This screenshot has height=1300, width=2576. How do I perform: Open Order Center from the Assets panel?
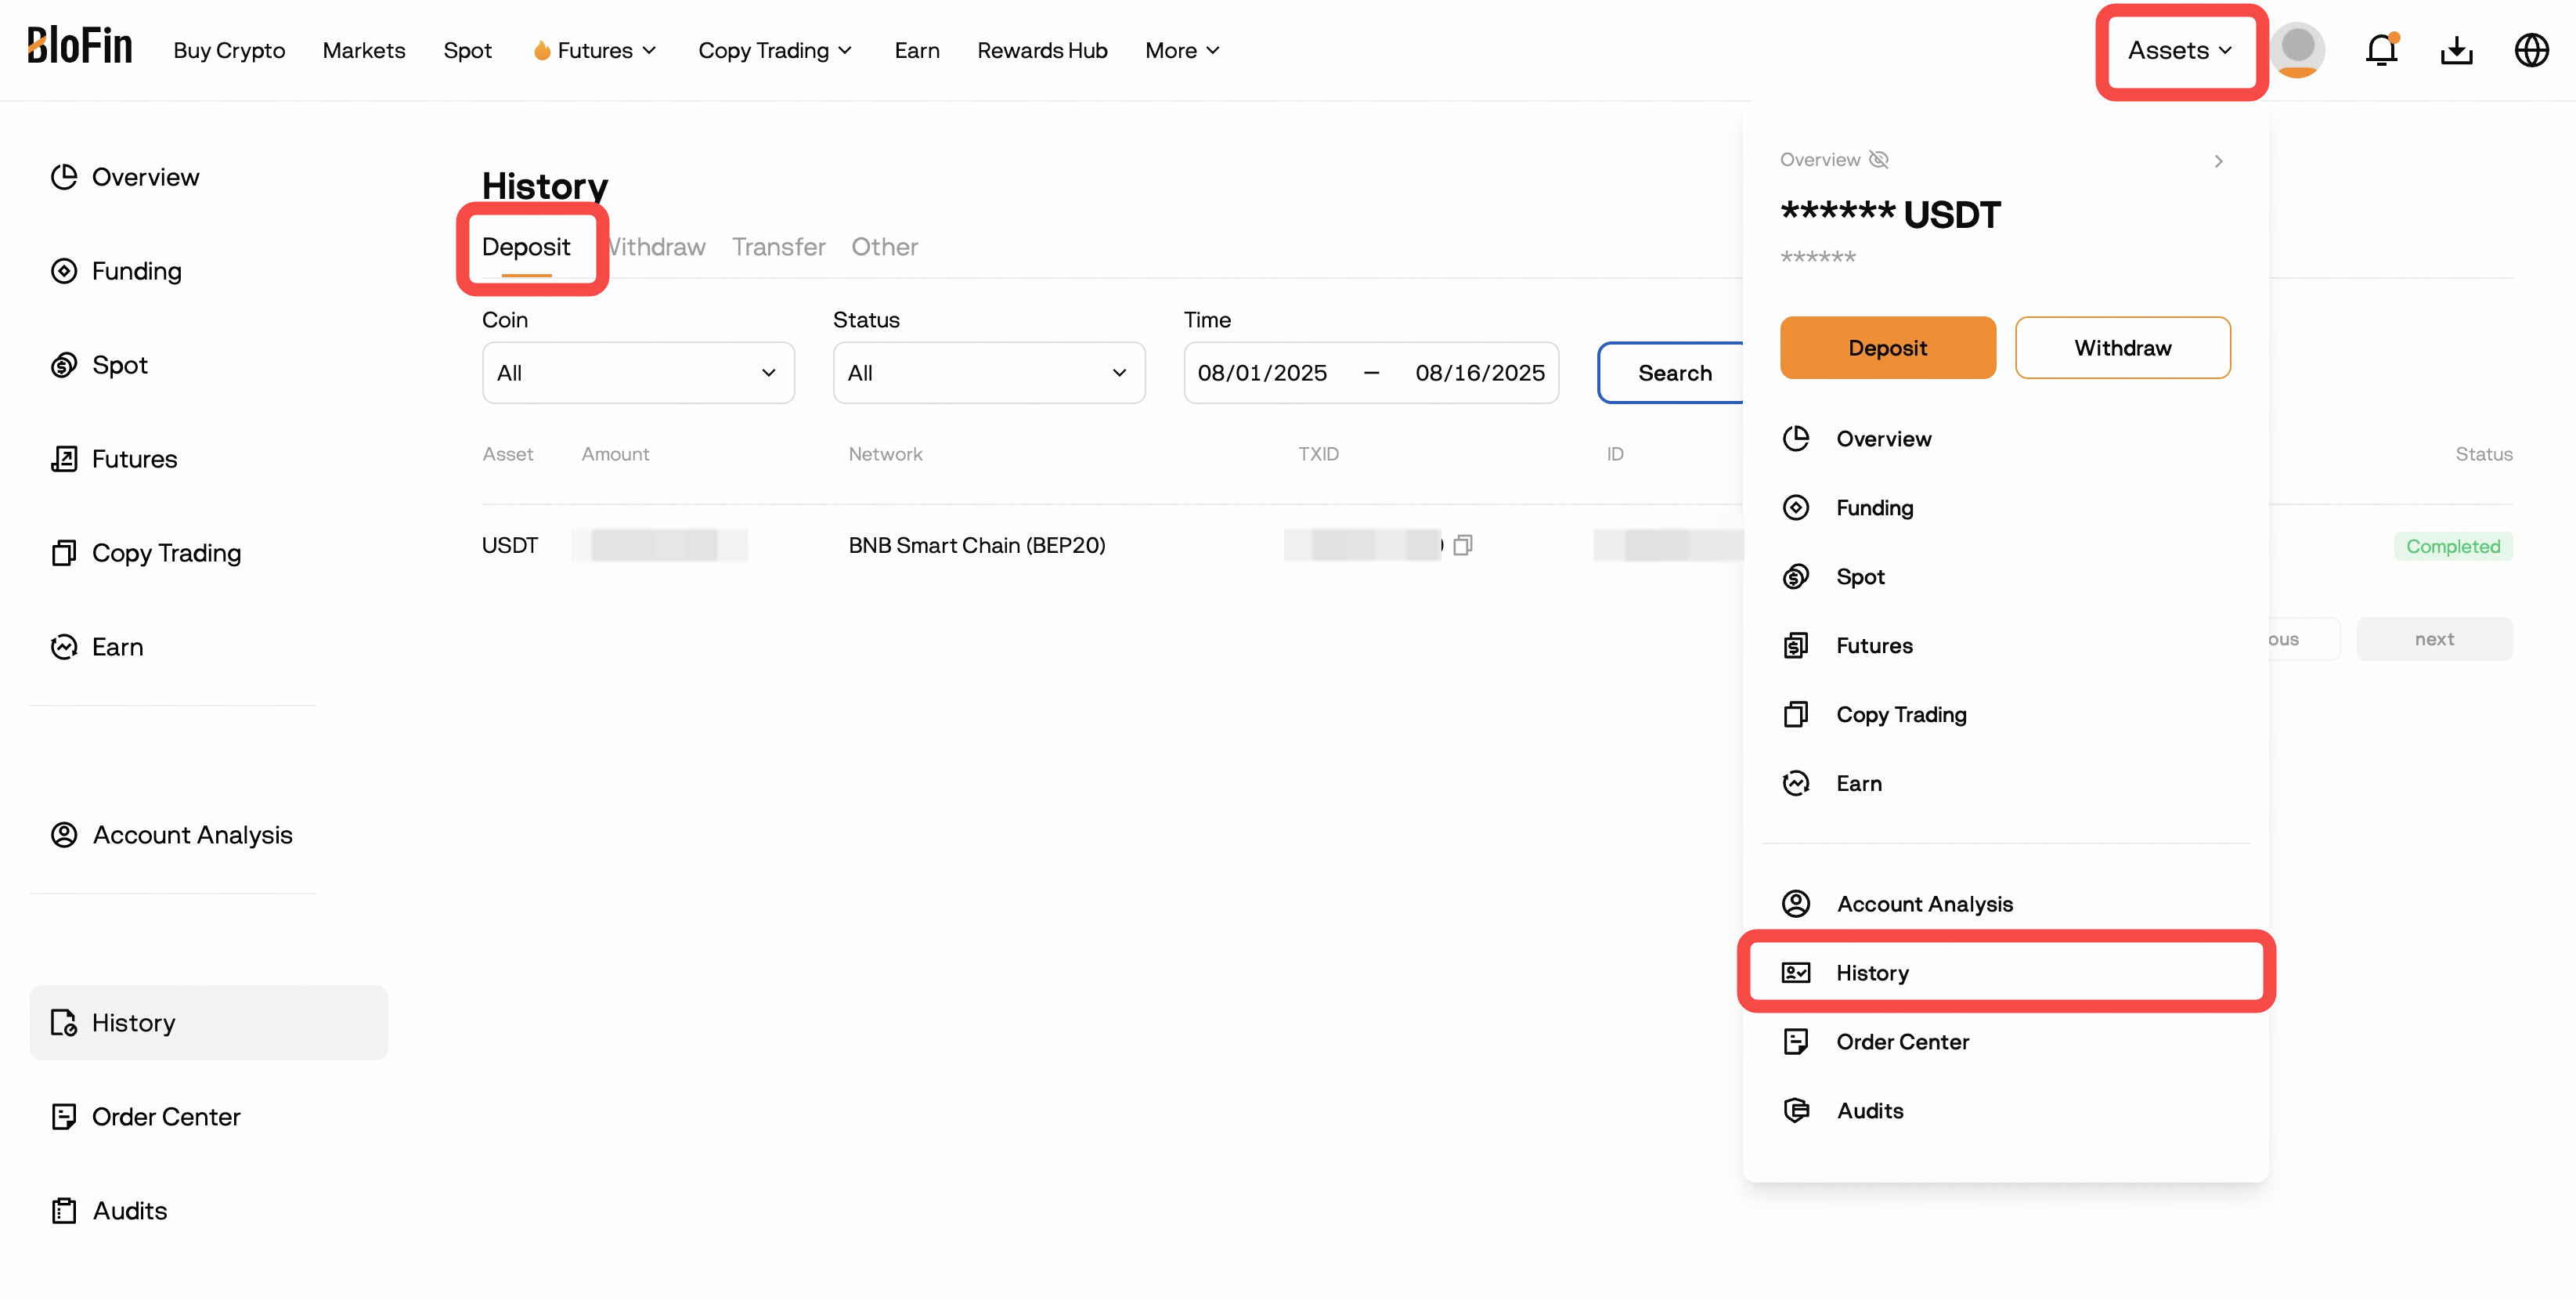point(1902,1041)
